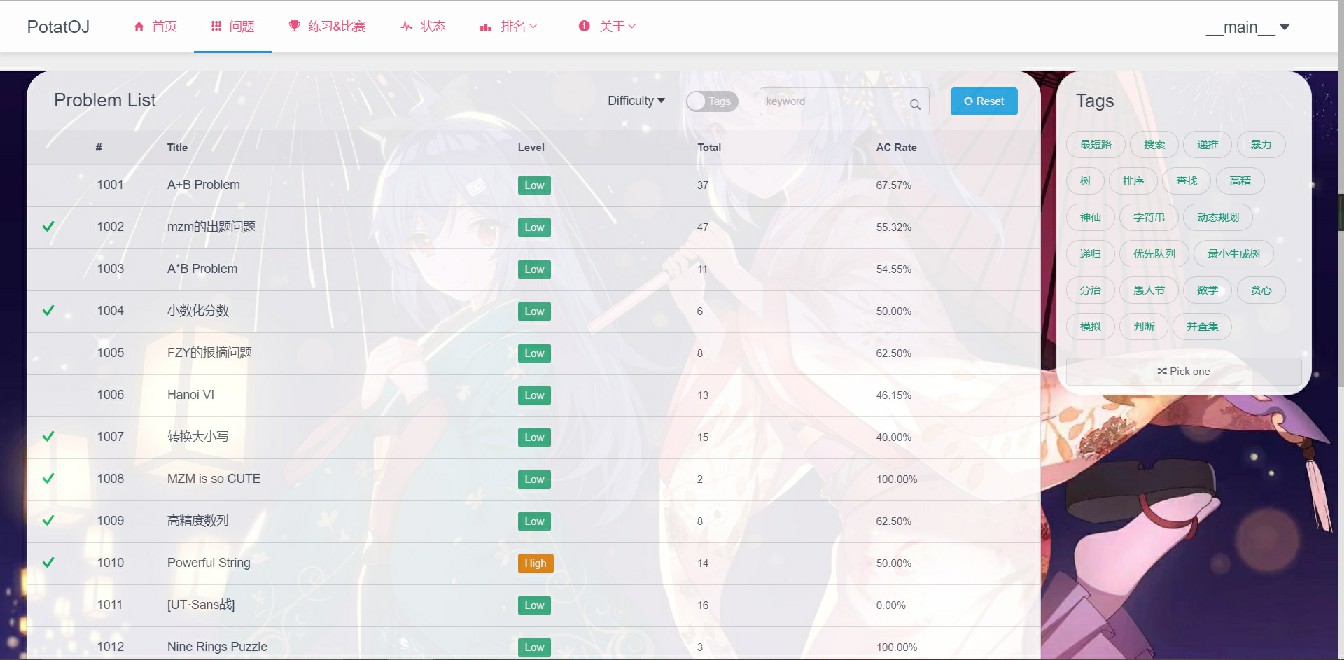Screen dimensions: 1344x660
Task: Select the 最小生成树 tag
Action: pyautogui.click(x=1233, y=254)
